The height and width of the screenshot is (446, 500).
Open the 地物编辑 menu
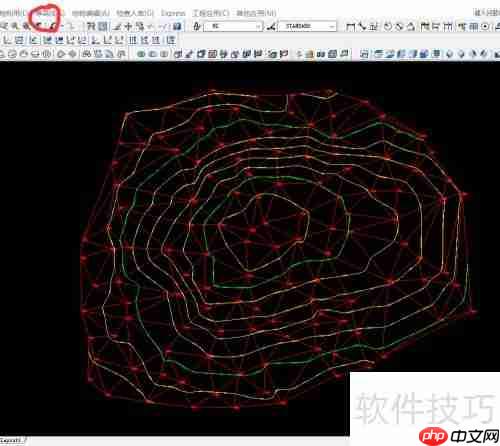pos(91,13)
